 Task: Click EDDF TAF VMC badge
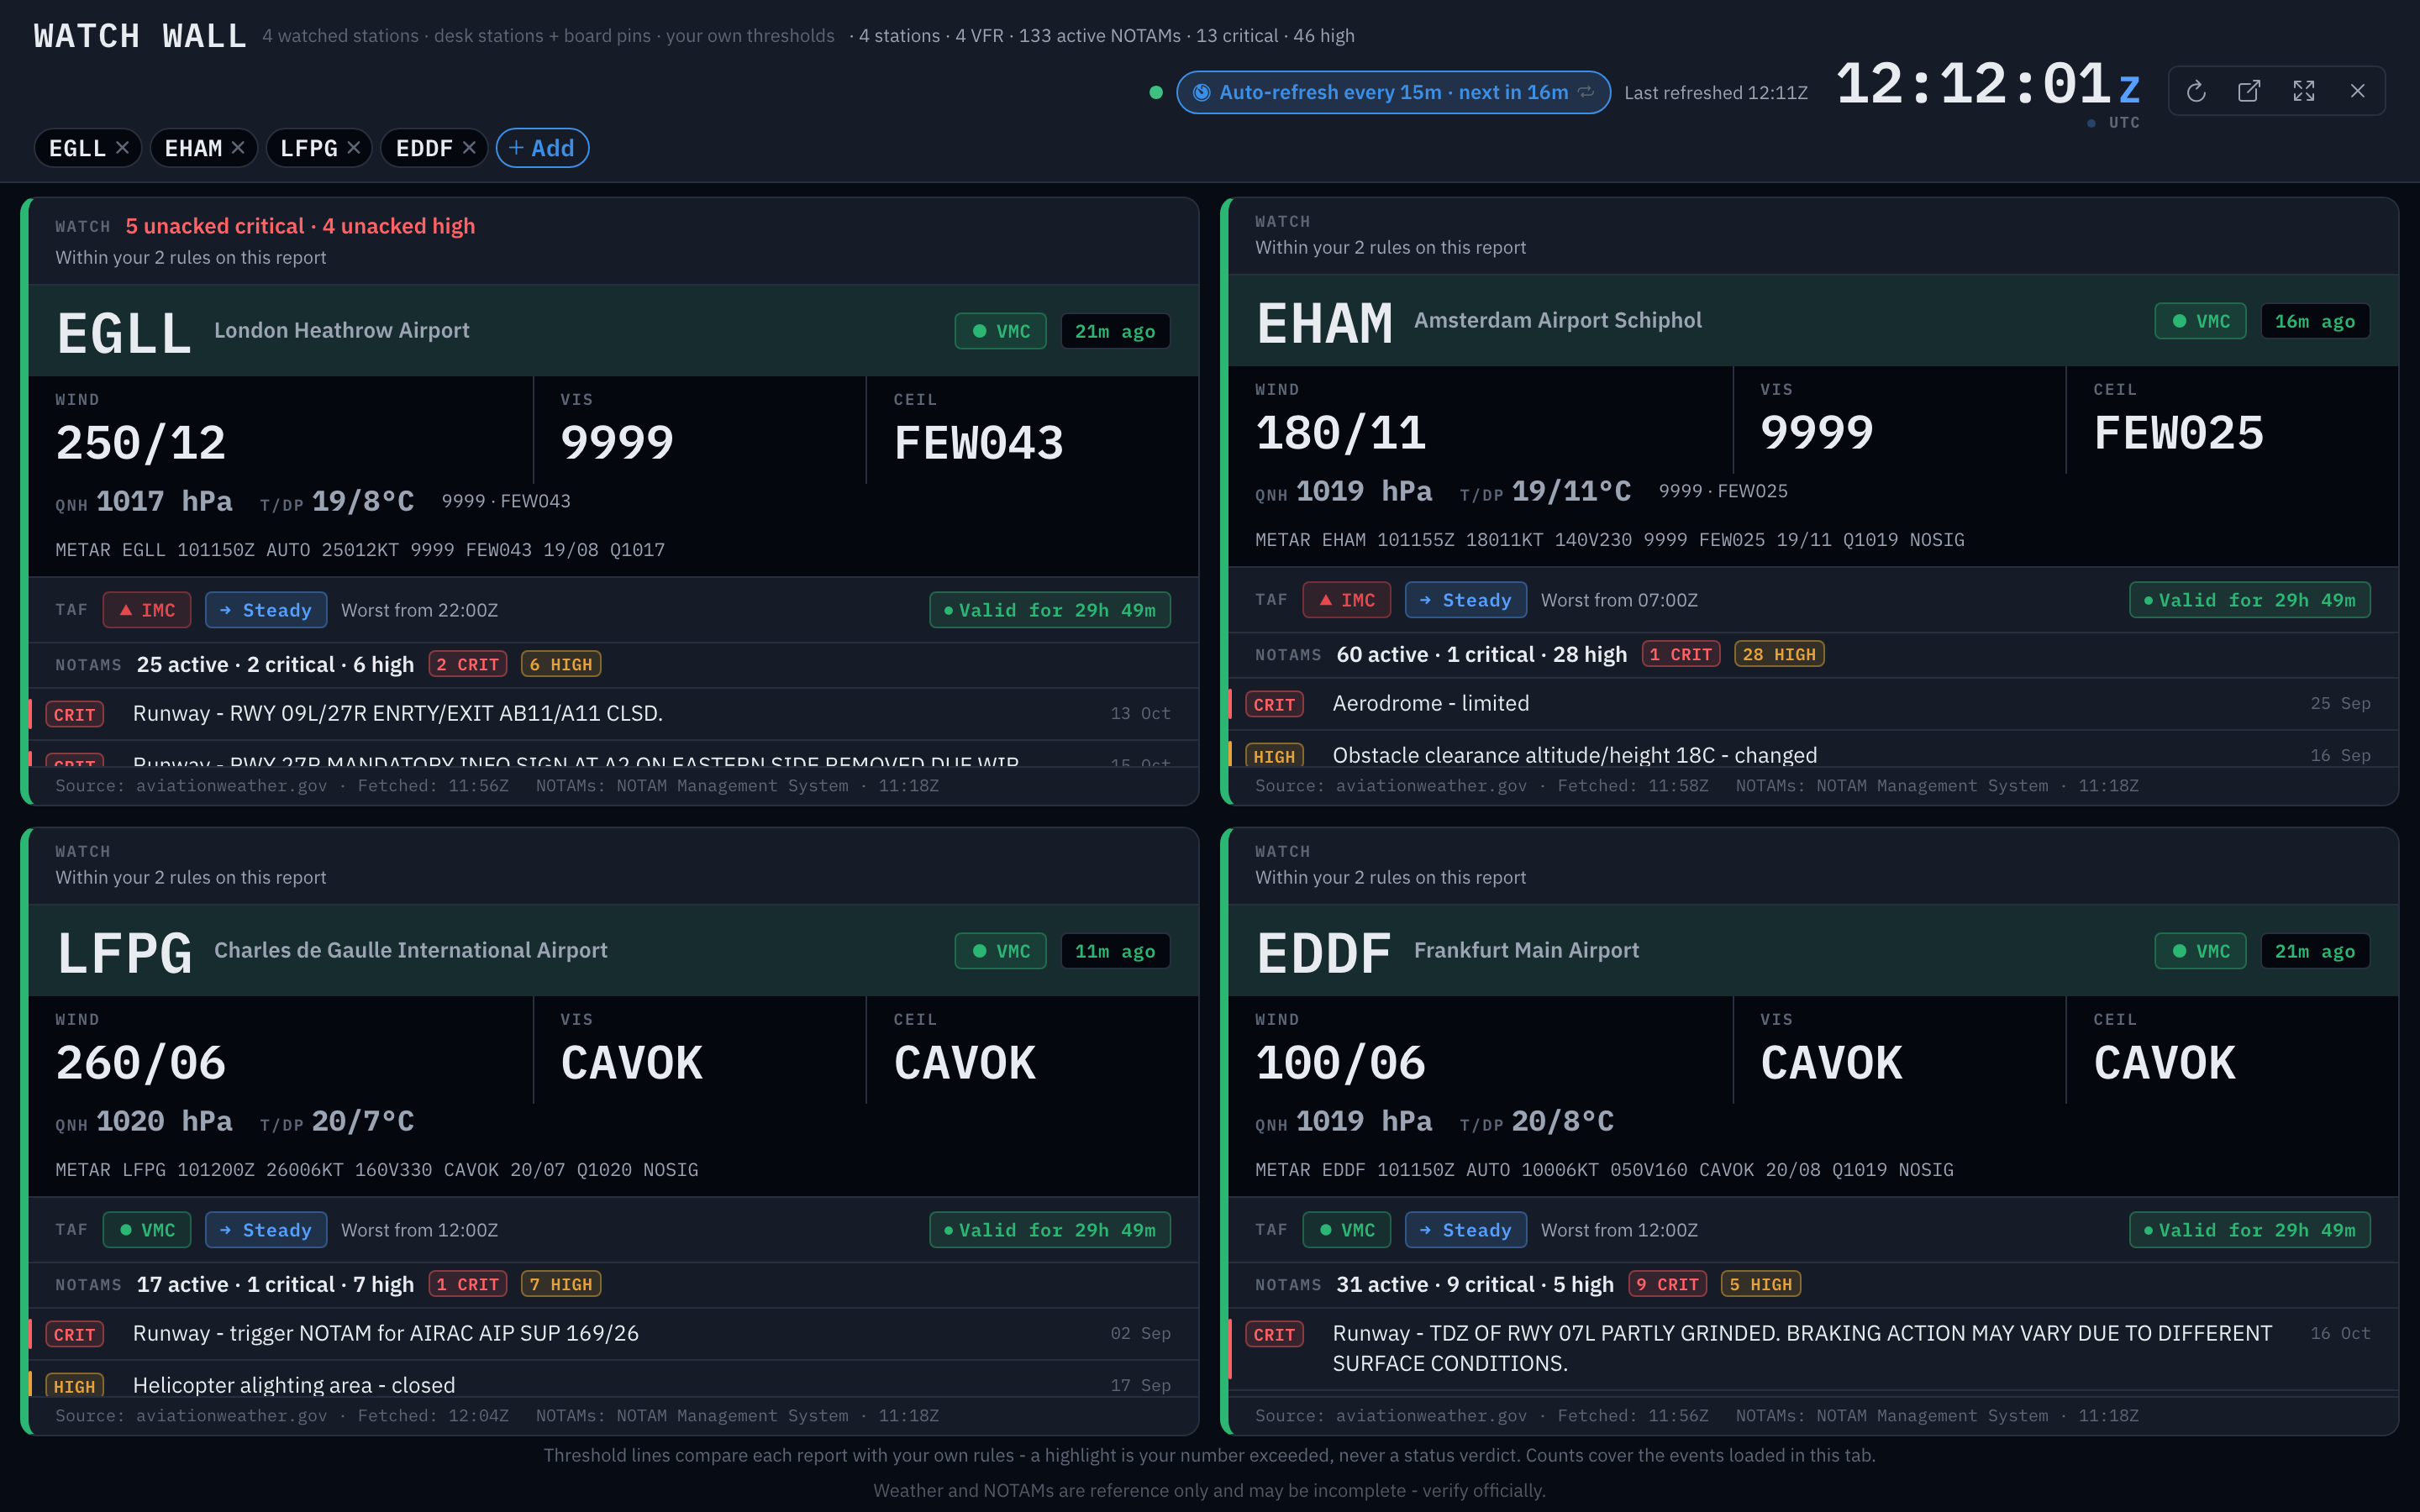(1347, 1230)
